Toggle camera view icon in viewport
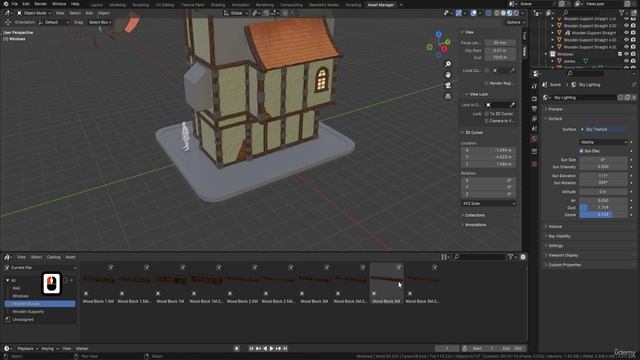 448,85
